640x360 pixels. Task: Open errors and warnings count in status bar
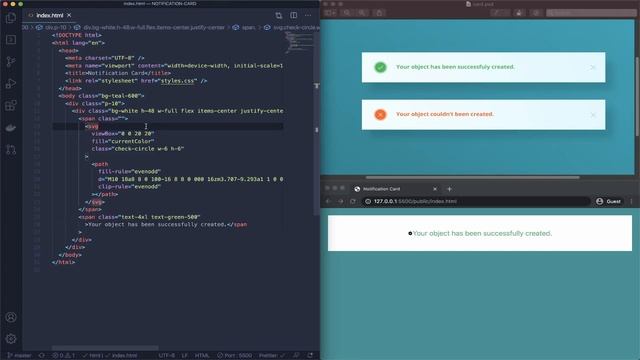click(63, 356)
